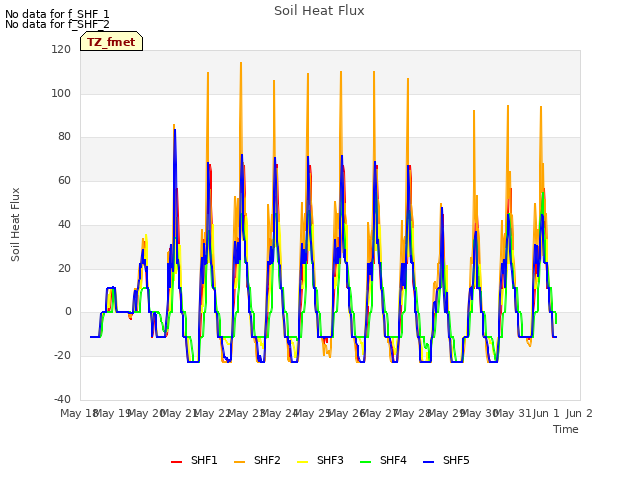Click the vertical Soil Heat Flux axis label
This screenshot has height=480, width=640.
coord(15,224)
